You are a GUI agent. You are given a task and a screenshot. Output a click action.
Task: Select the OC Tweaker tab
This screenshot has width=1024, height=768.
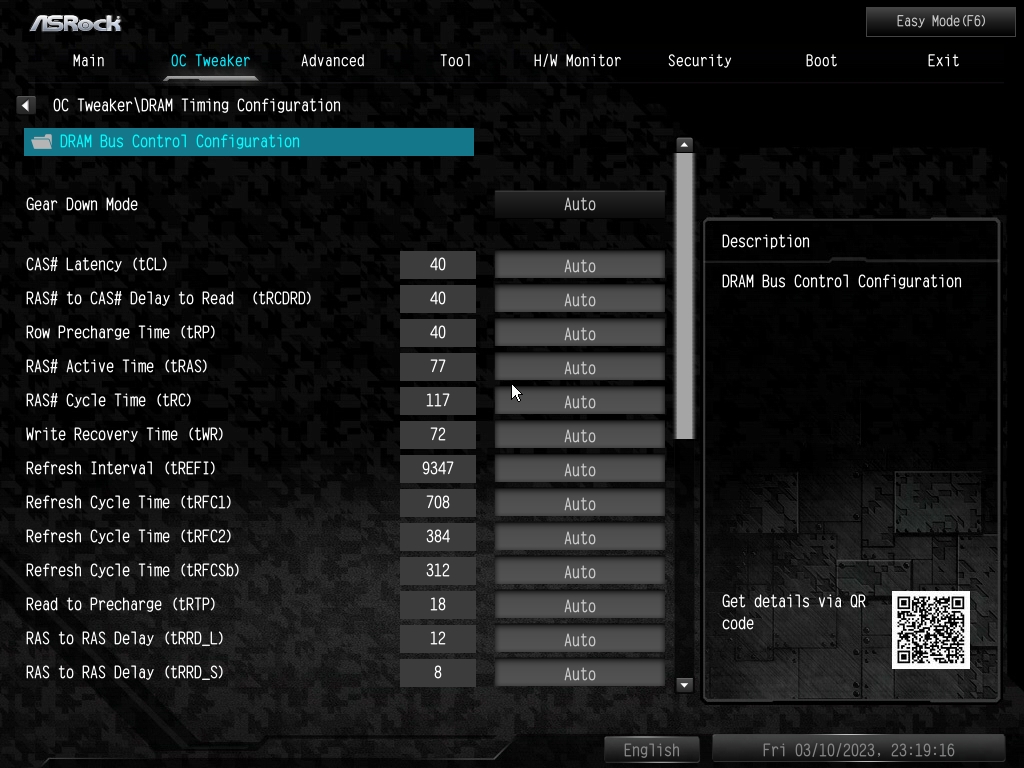210,61
